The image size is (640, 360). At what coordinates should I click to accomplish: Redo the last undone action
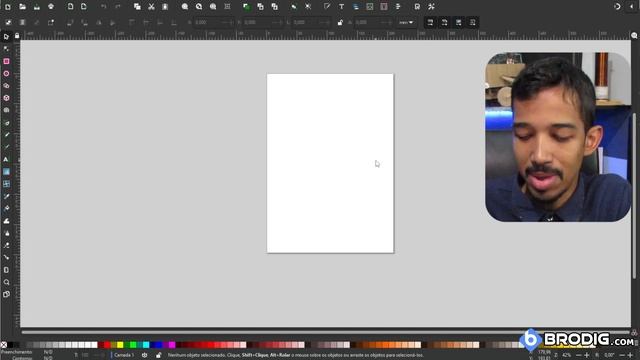click(x=118, y=7)
